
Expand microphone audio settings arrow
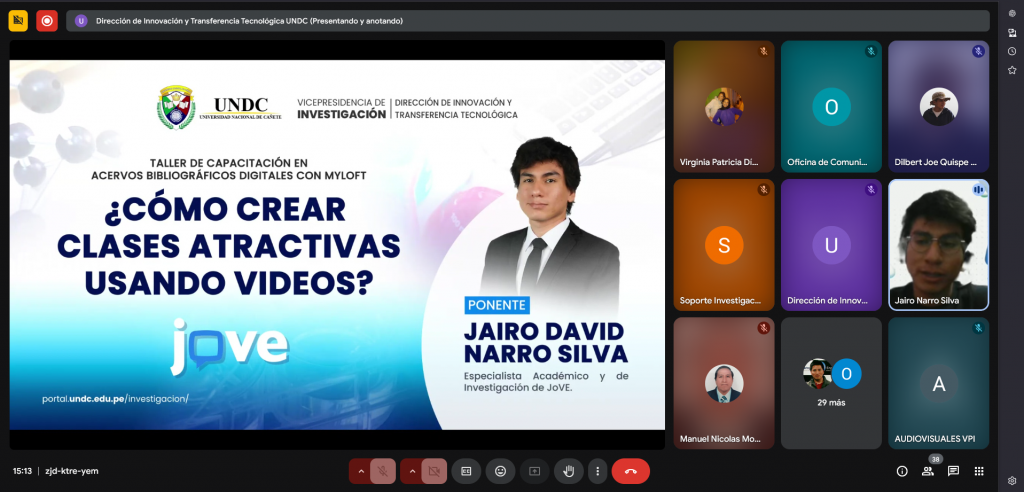pos(360,471)
